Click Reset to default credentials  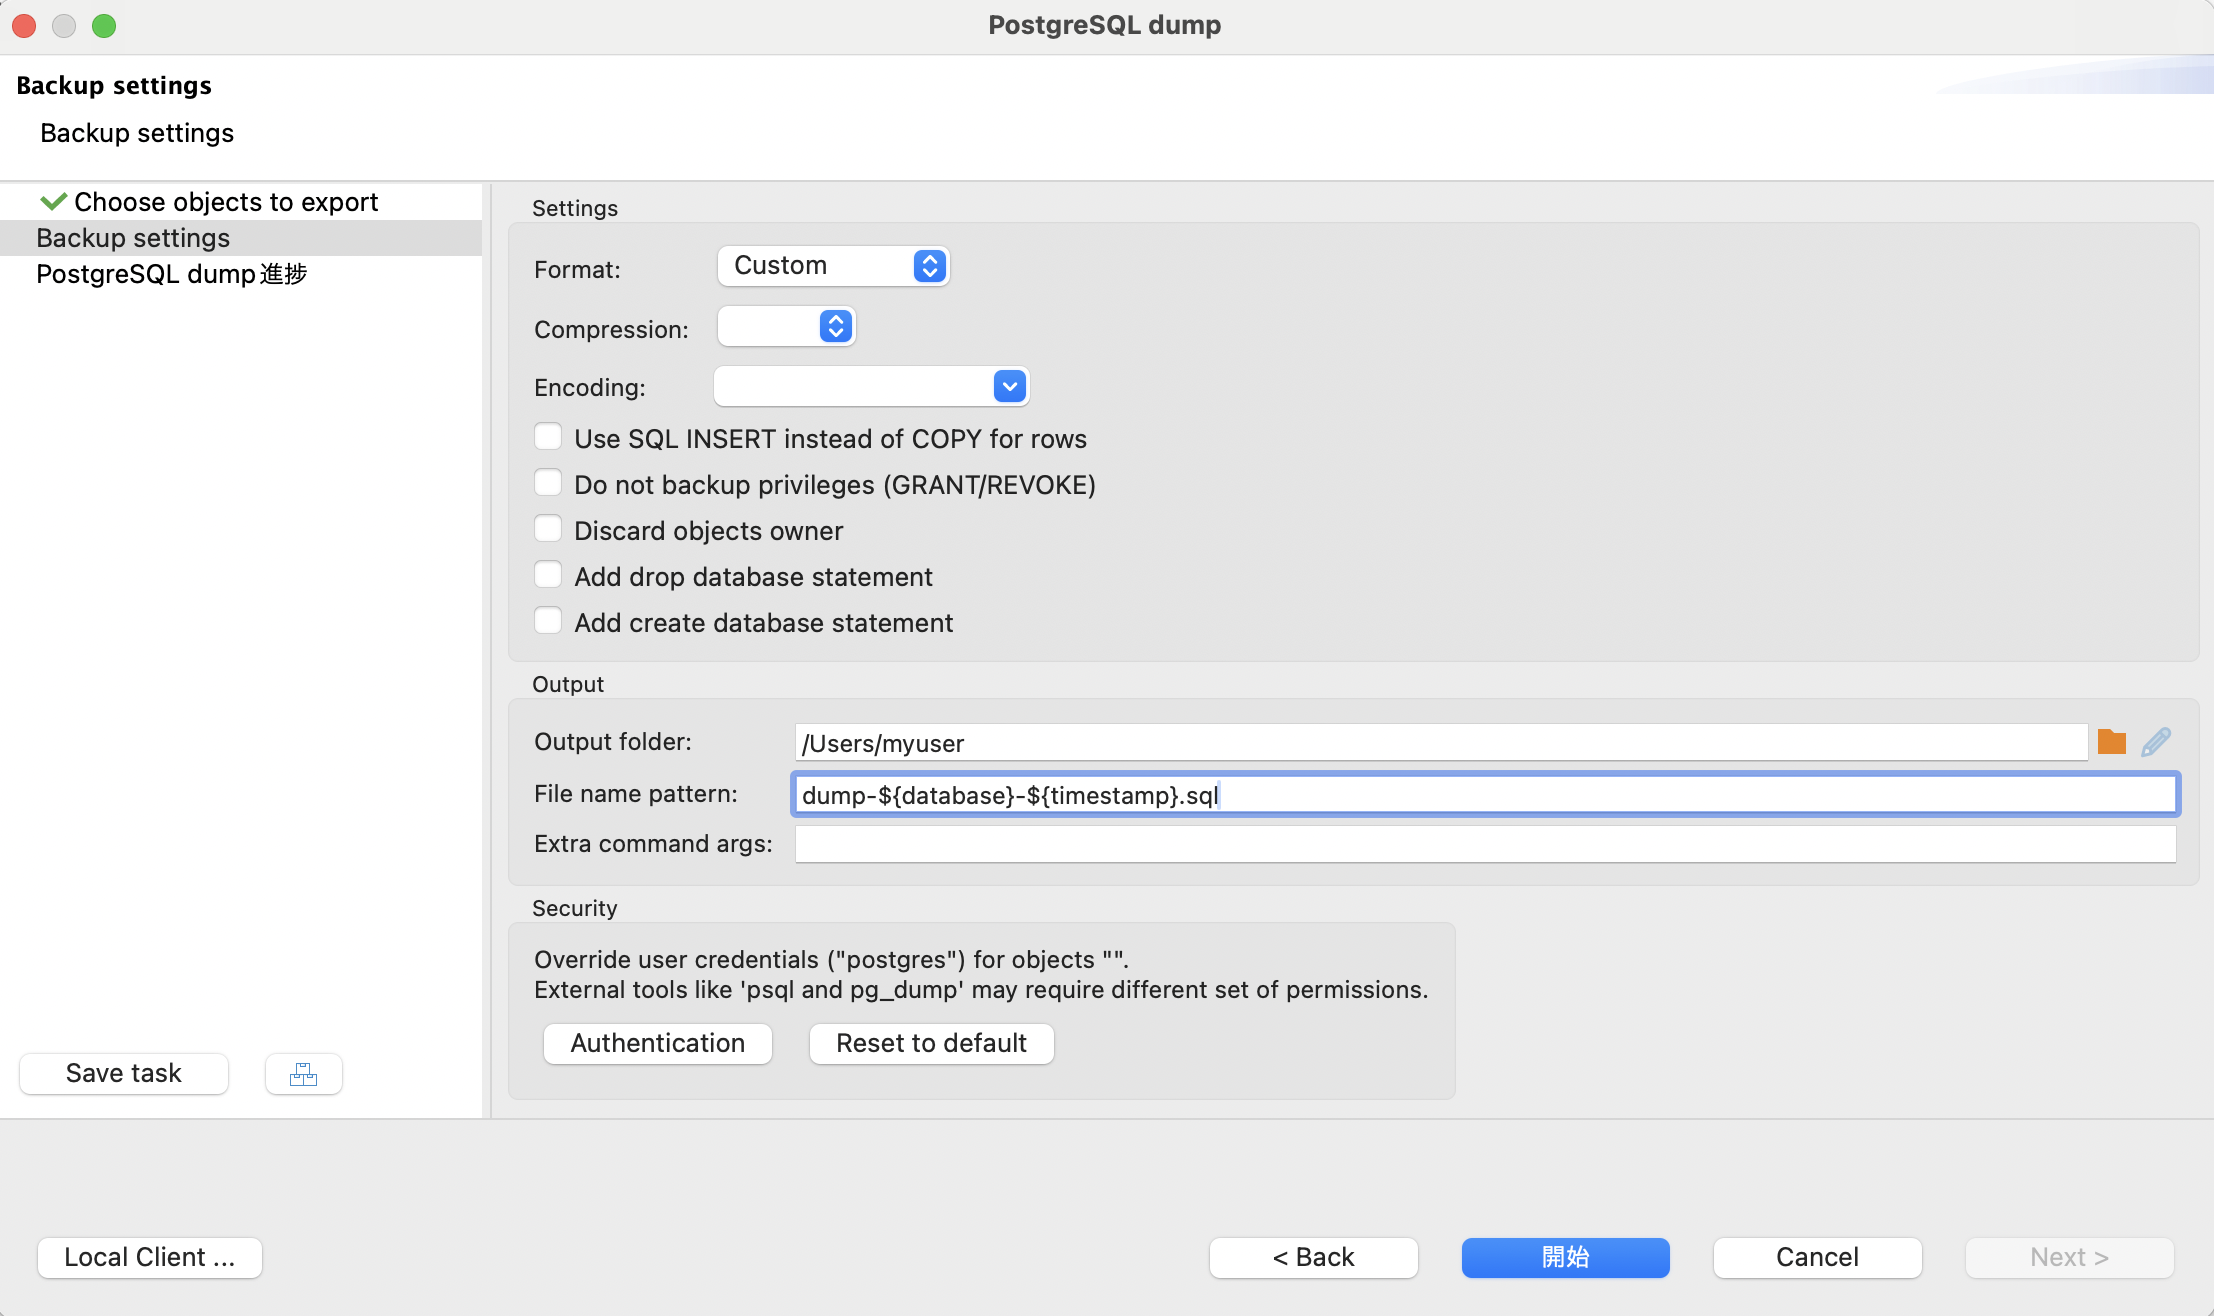click(930, 1043)
